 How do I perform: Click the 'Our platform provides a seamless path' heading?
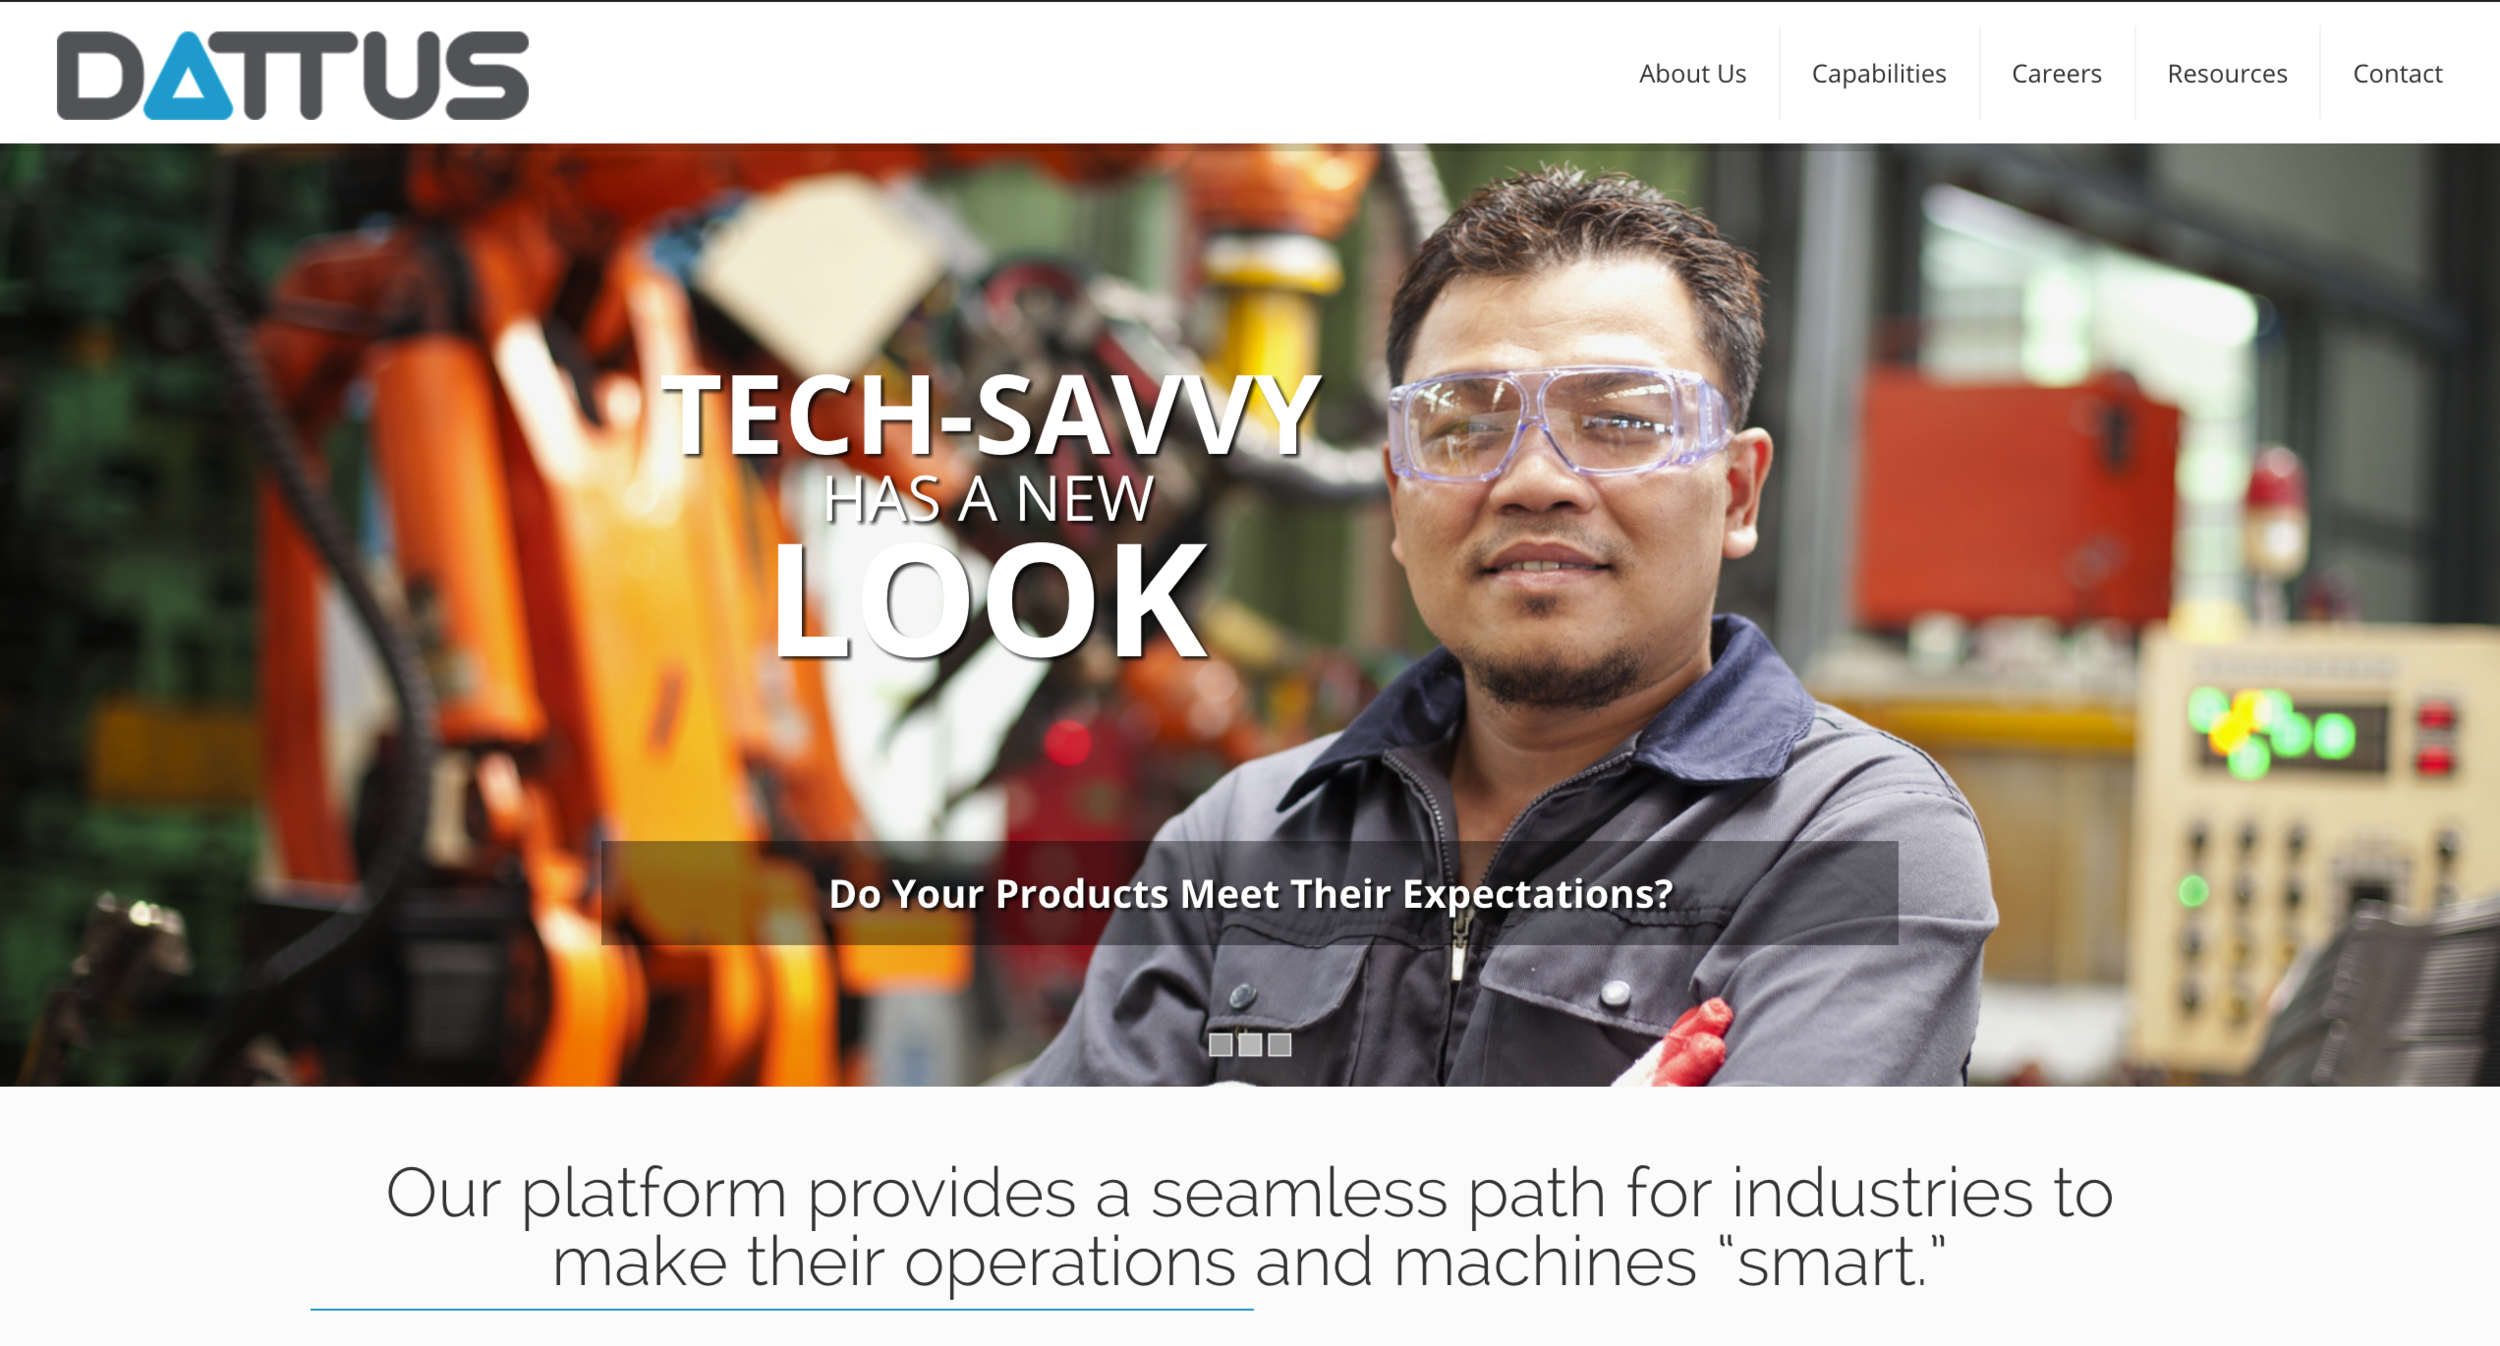tap(1249, 1227)
